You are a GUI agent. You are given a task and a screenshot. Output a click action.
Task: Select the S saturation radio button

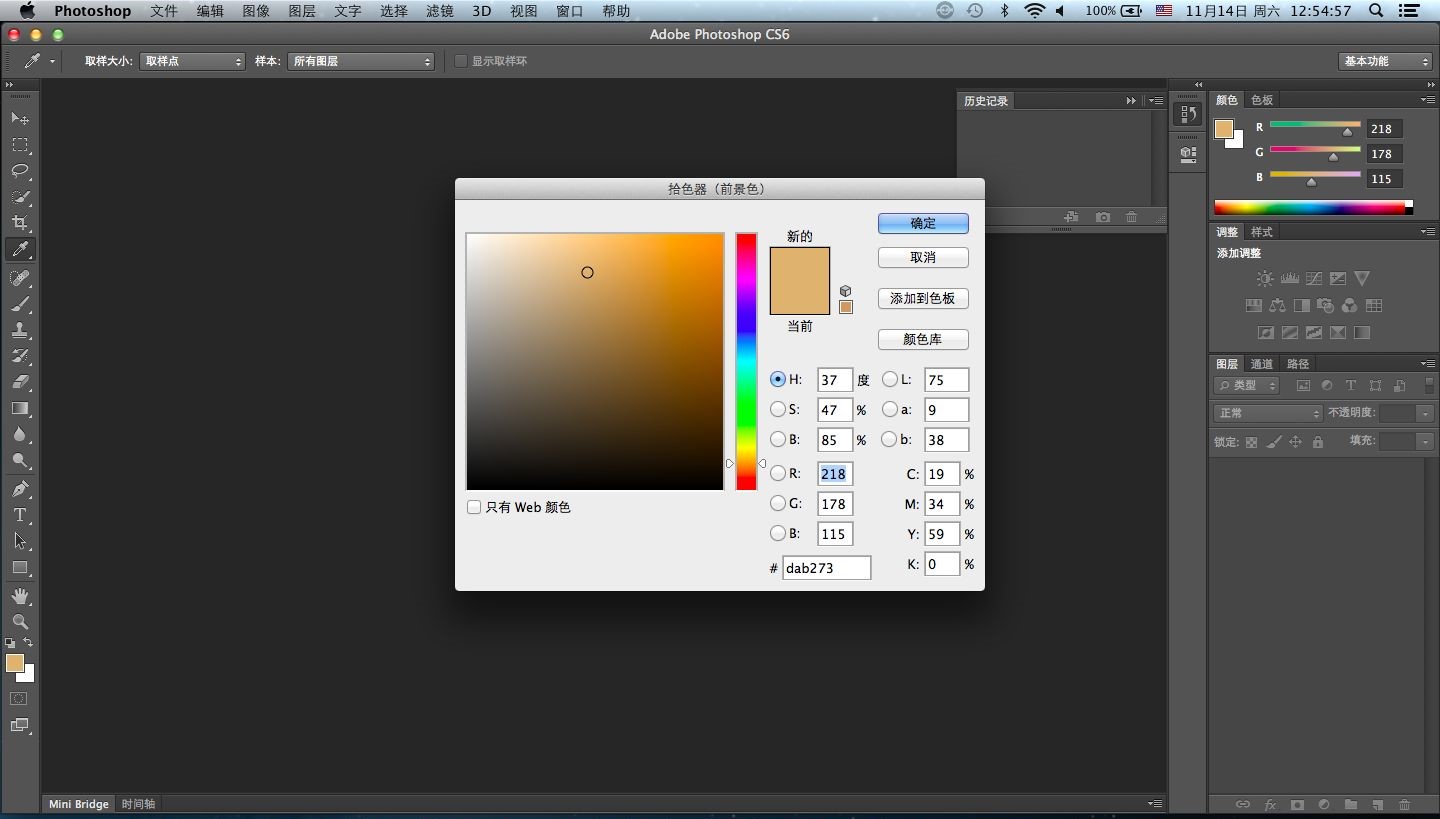[778, 409]
